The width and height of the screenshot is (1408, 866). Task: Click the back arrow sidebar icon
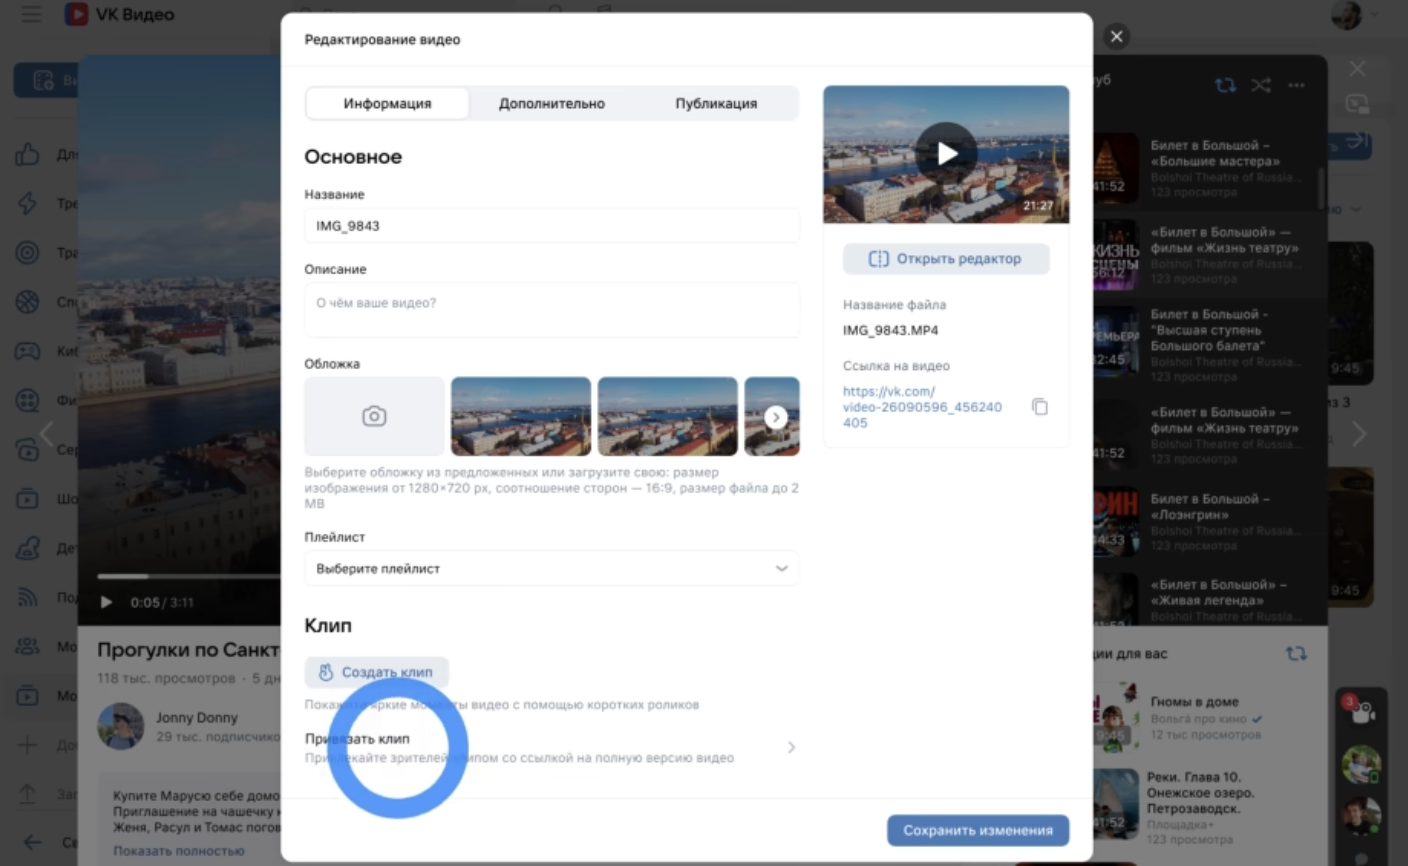pyautogui.click(x=32, y=842)
